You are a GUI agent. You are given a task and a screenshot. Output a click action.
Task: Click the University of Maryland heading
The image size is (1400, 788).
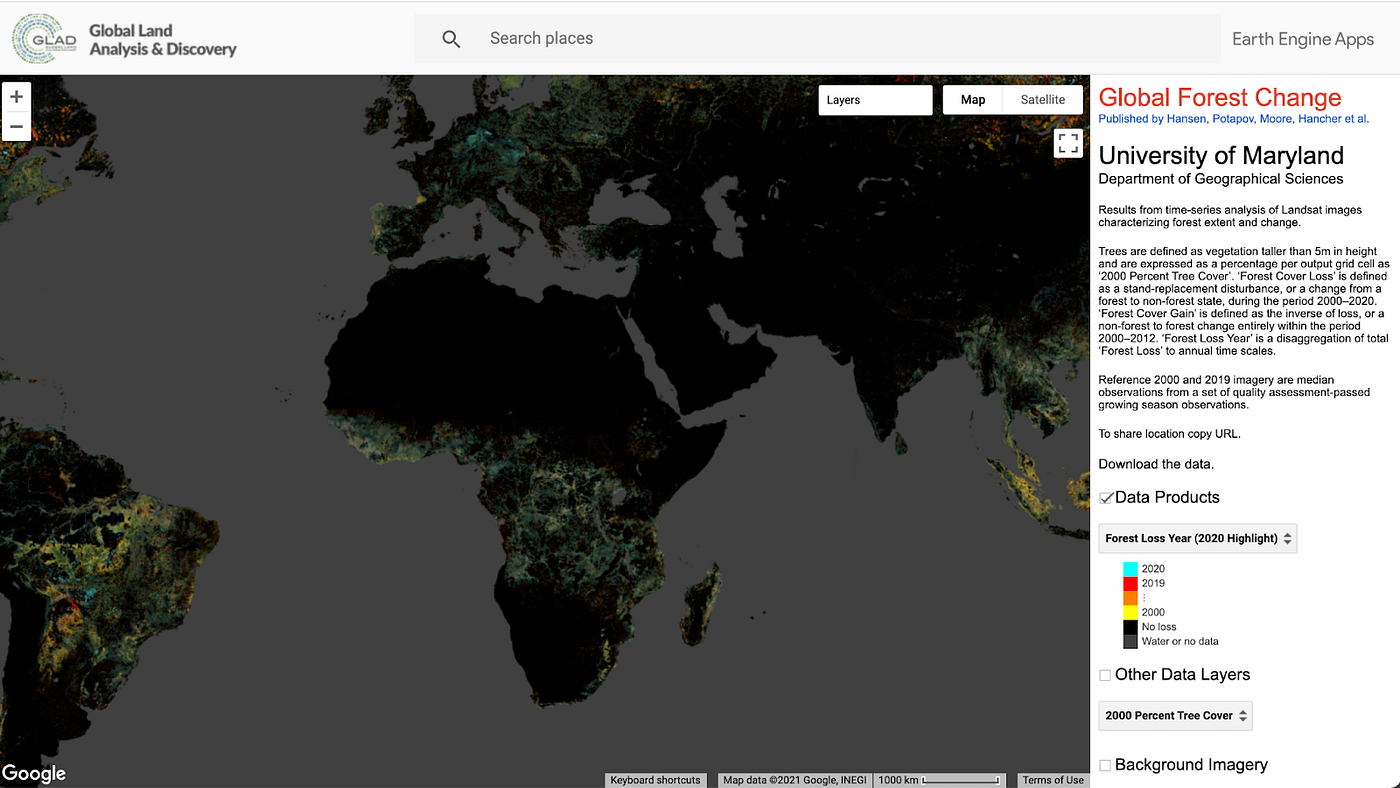[x=1221, y=156]
